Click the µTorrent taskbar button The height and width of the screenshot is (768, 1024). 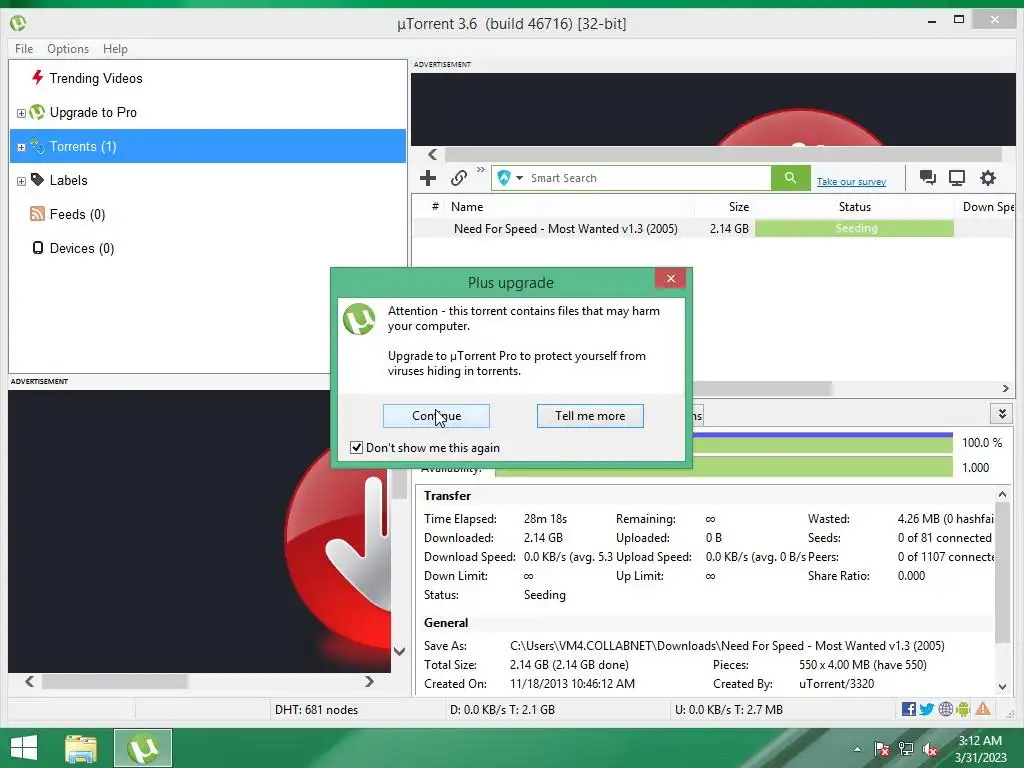[x=143, y=748]
